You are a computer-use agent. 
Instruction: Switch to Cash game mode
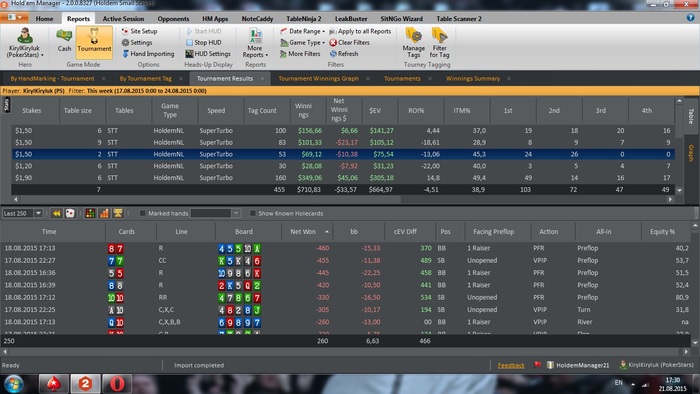[x=64, y=40]
